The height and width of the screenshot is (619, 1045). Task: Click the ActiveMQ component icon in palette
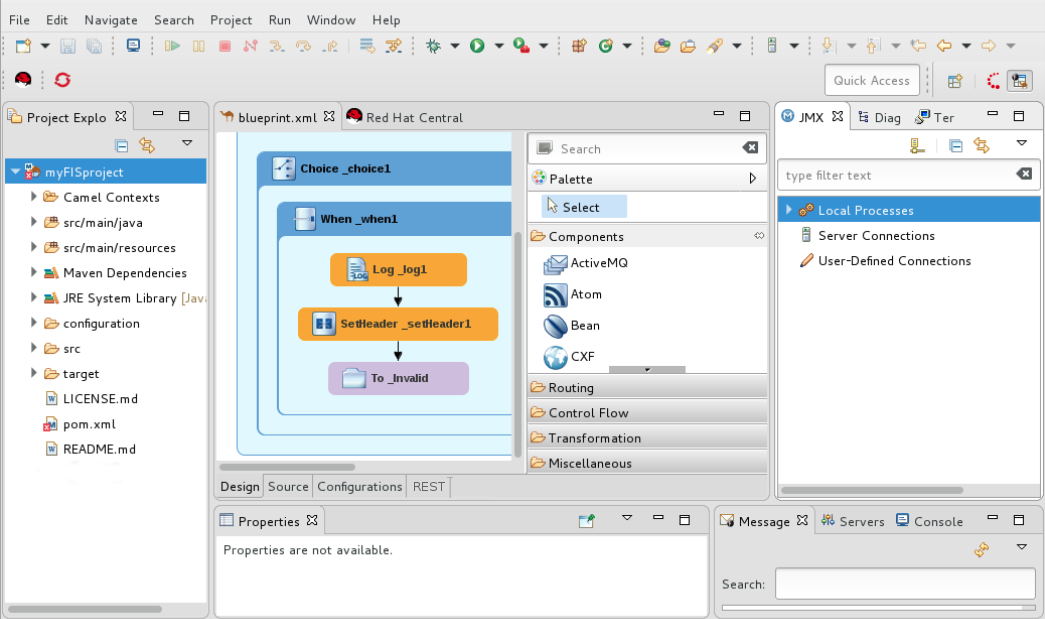[556, 264]
